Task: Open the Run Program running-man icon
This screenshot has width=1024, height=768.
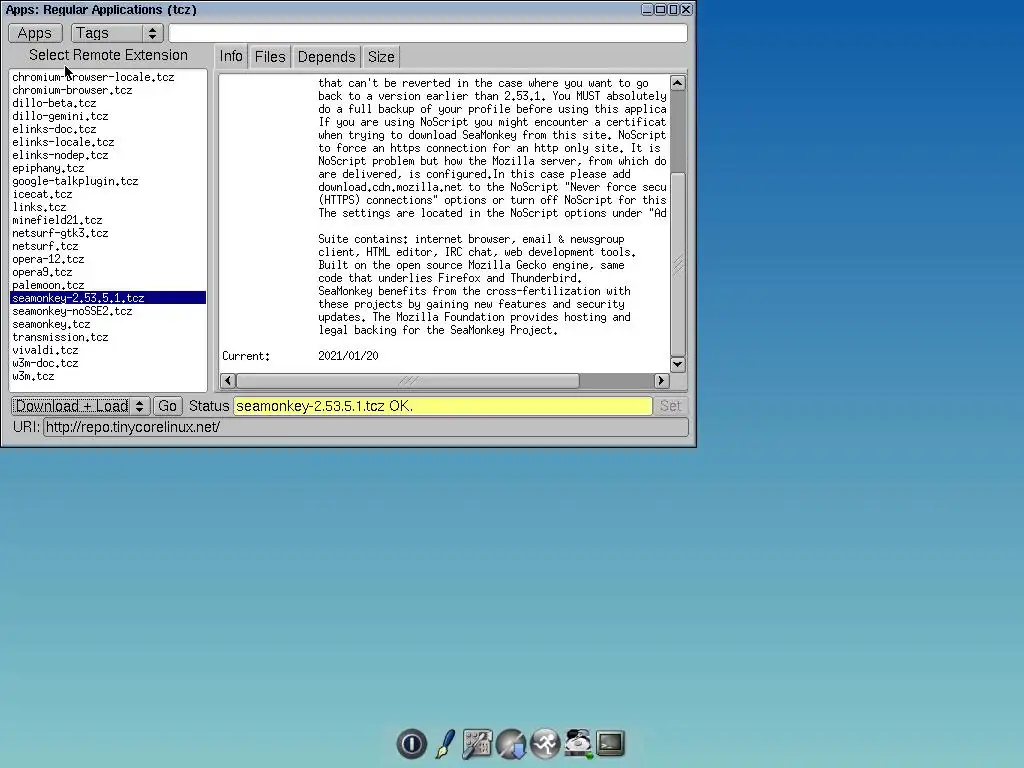Action: pyautogui.click(x=545, y=743)
